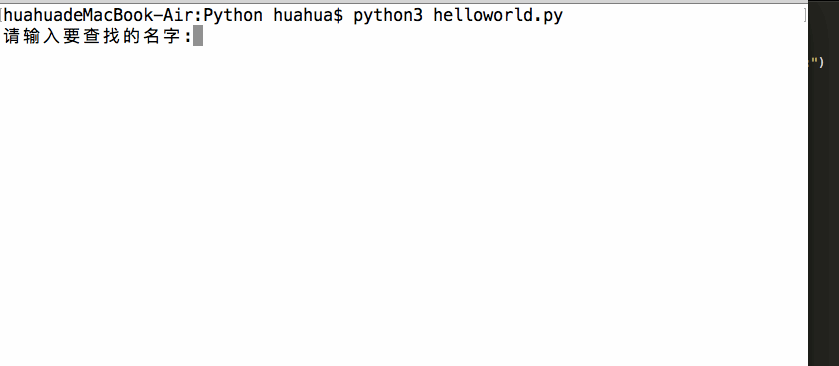Screen dimensions: 839x366
Task: Click the word python3 in the command line
Action: coord(388,16)
